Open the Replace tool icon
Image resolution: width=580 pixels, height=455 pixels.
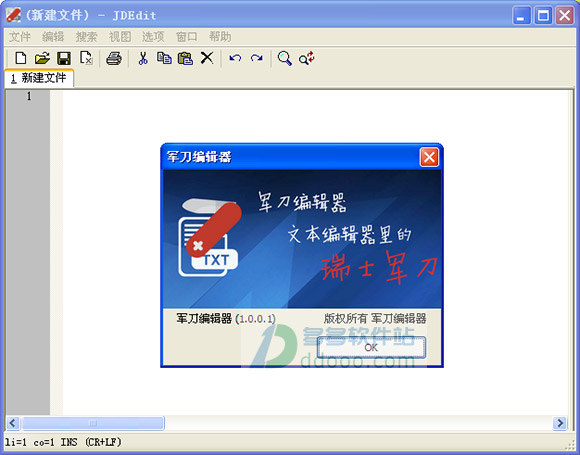307,58
